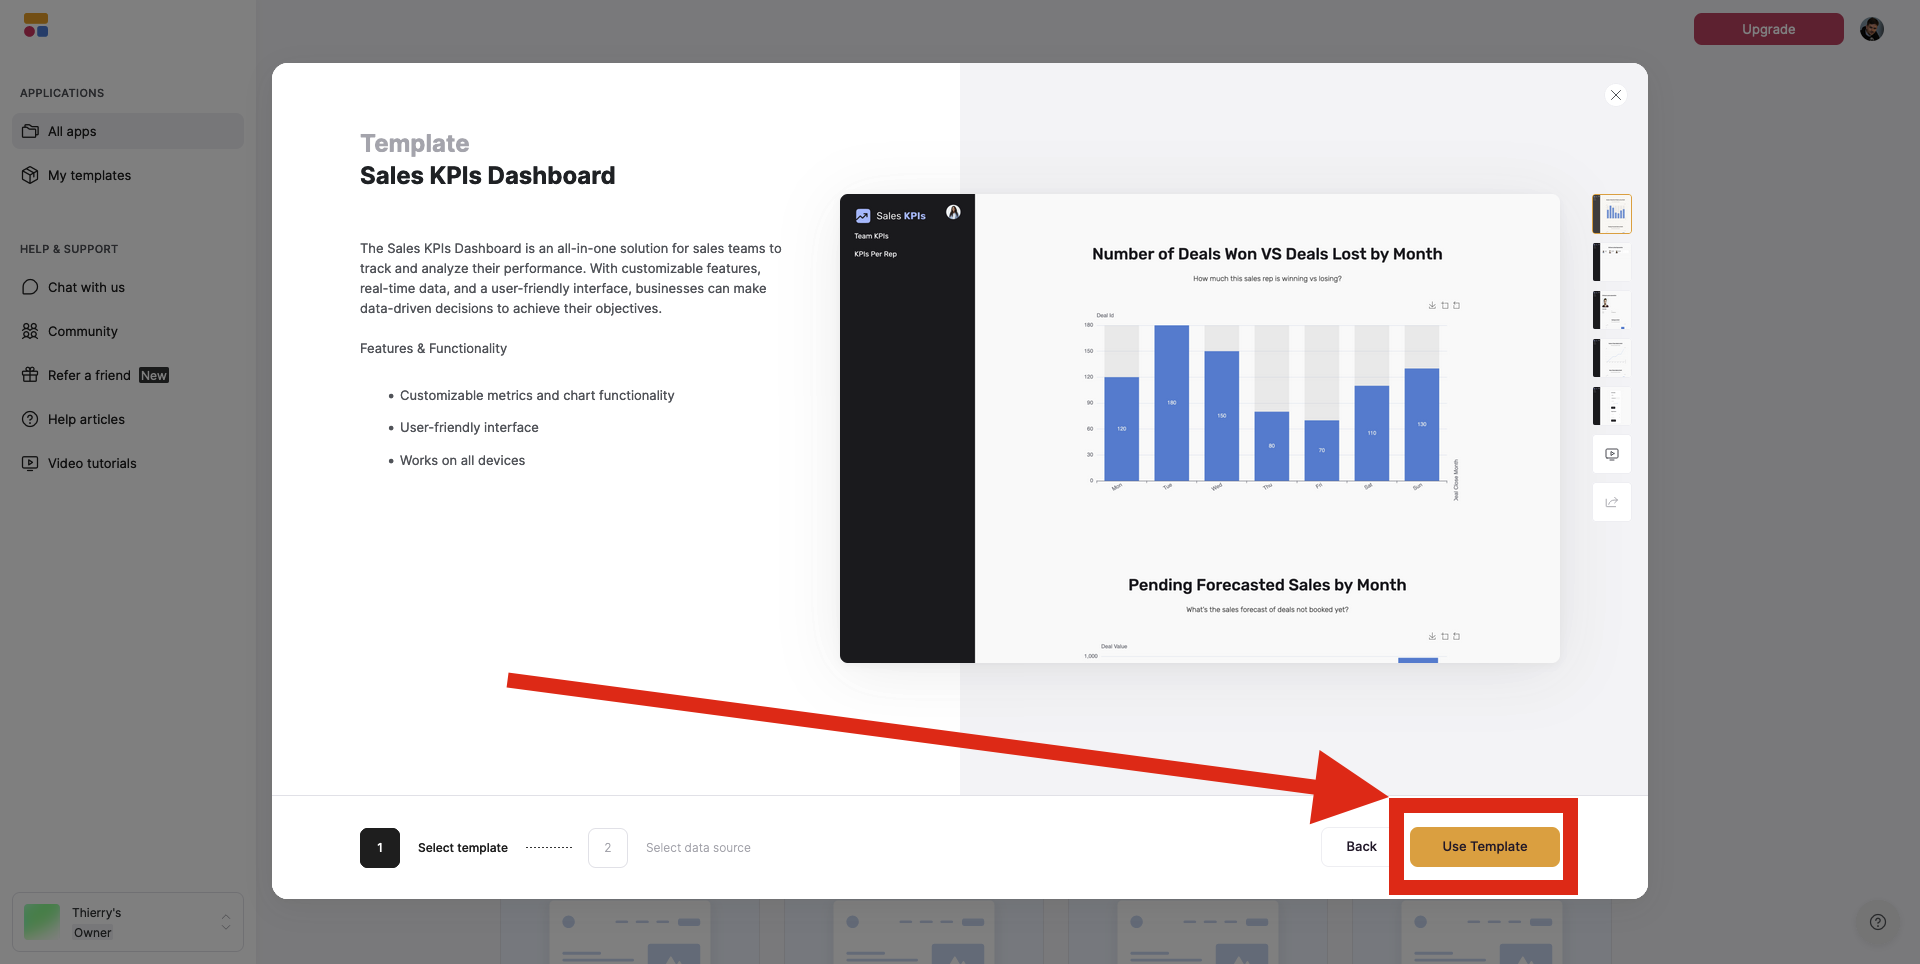Select the first preview thumbnail with bar chart
Screen dimensions: 1920x964
point(1612,214)
